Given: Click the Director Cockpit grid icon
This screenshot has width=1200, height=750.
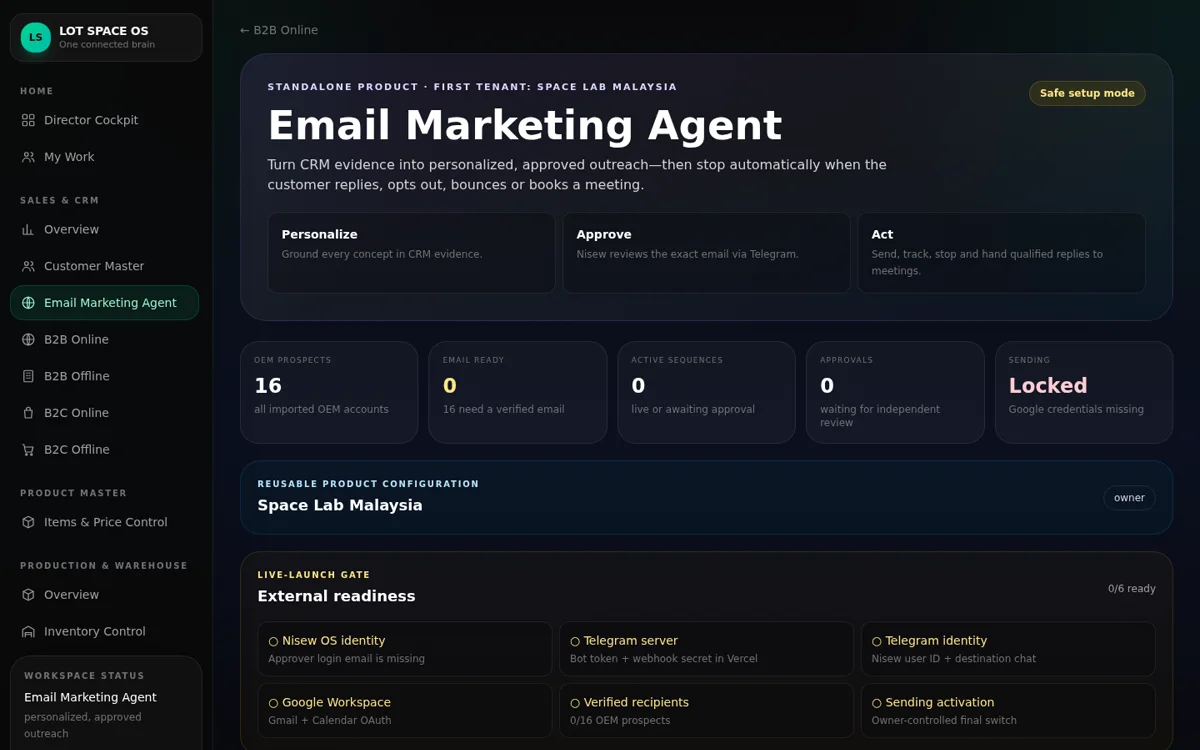Looking at the screenshot, I should point(28,120).
